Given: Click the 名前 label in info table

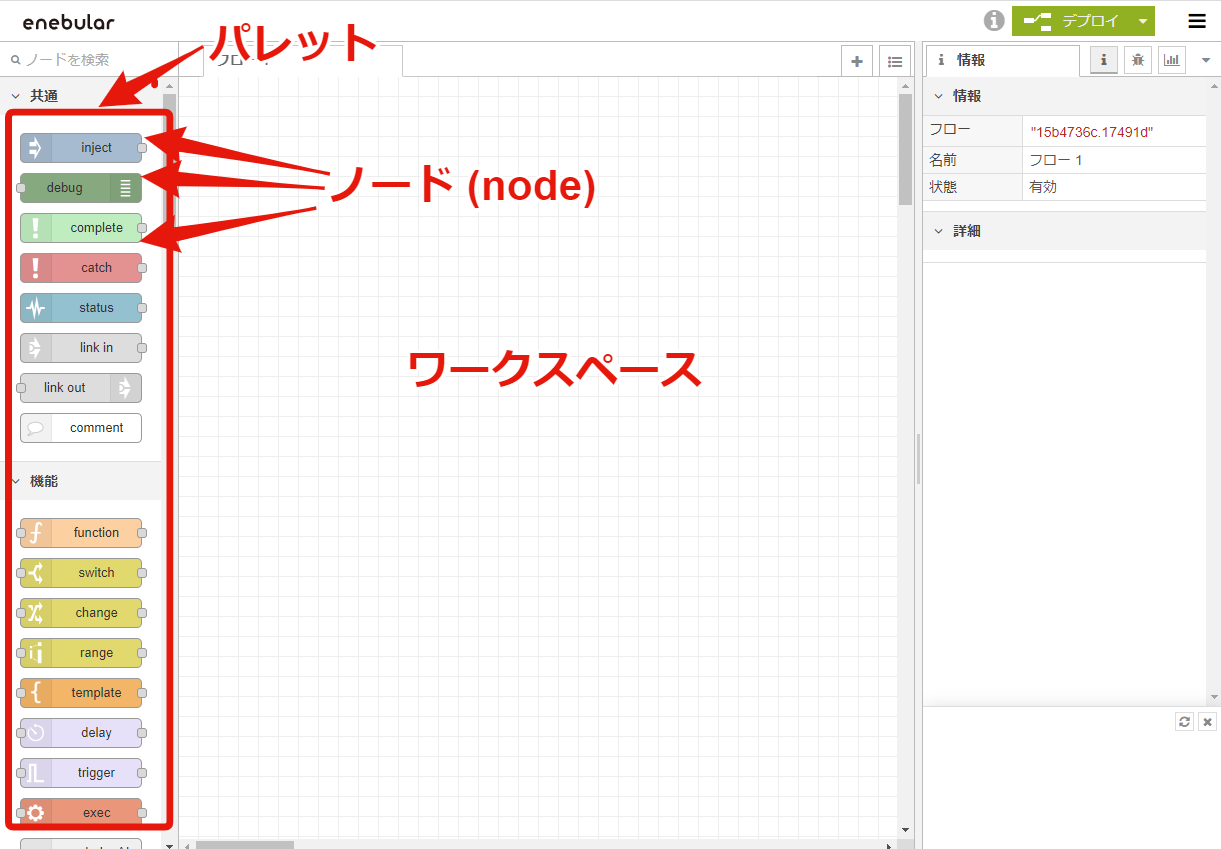Looking at the screenshot, I should [943, 160].
